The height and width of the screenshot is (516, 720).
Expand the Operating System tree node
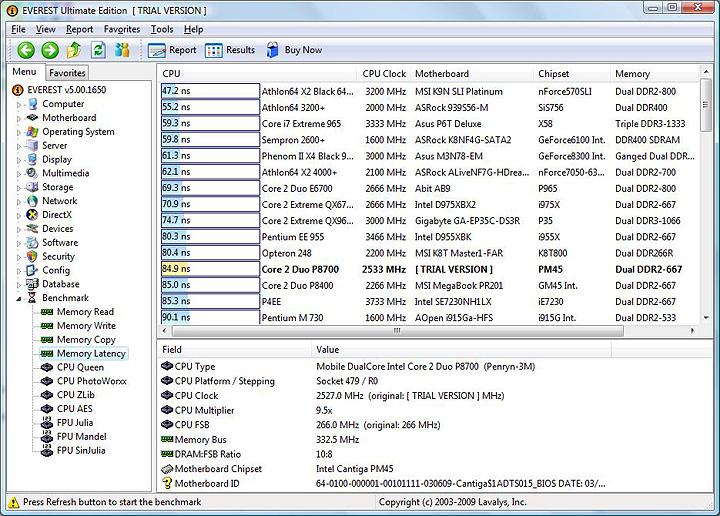[x=19, y=132]
